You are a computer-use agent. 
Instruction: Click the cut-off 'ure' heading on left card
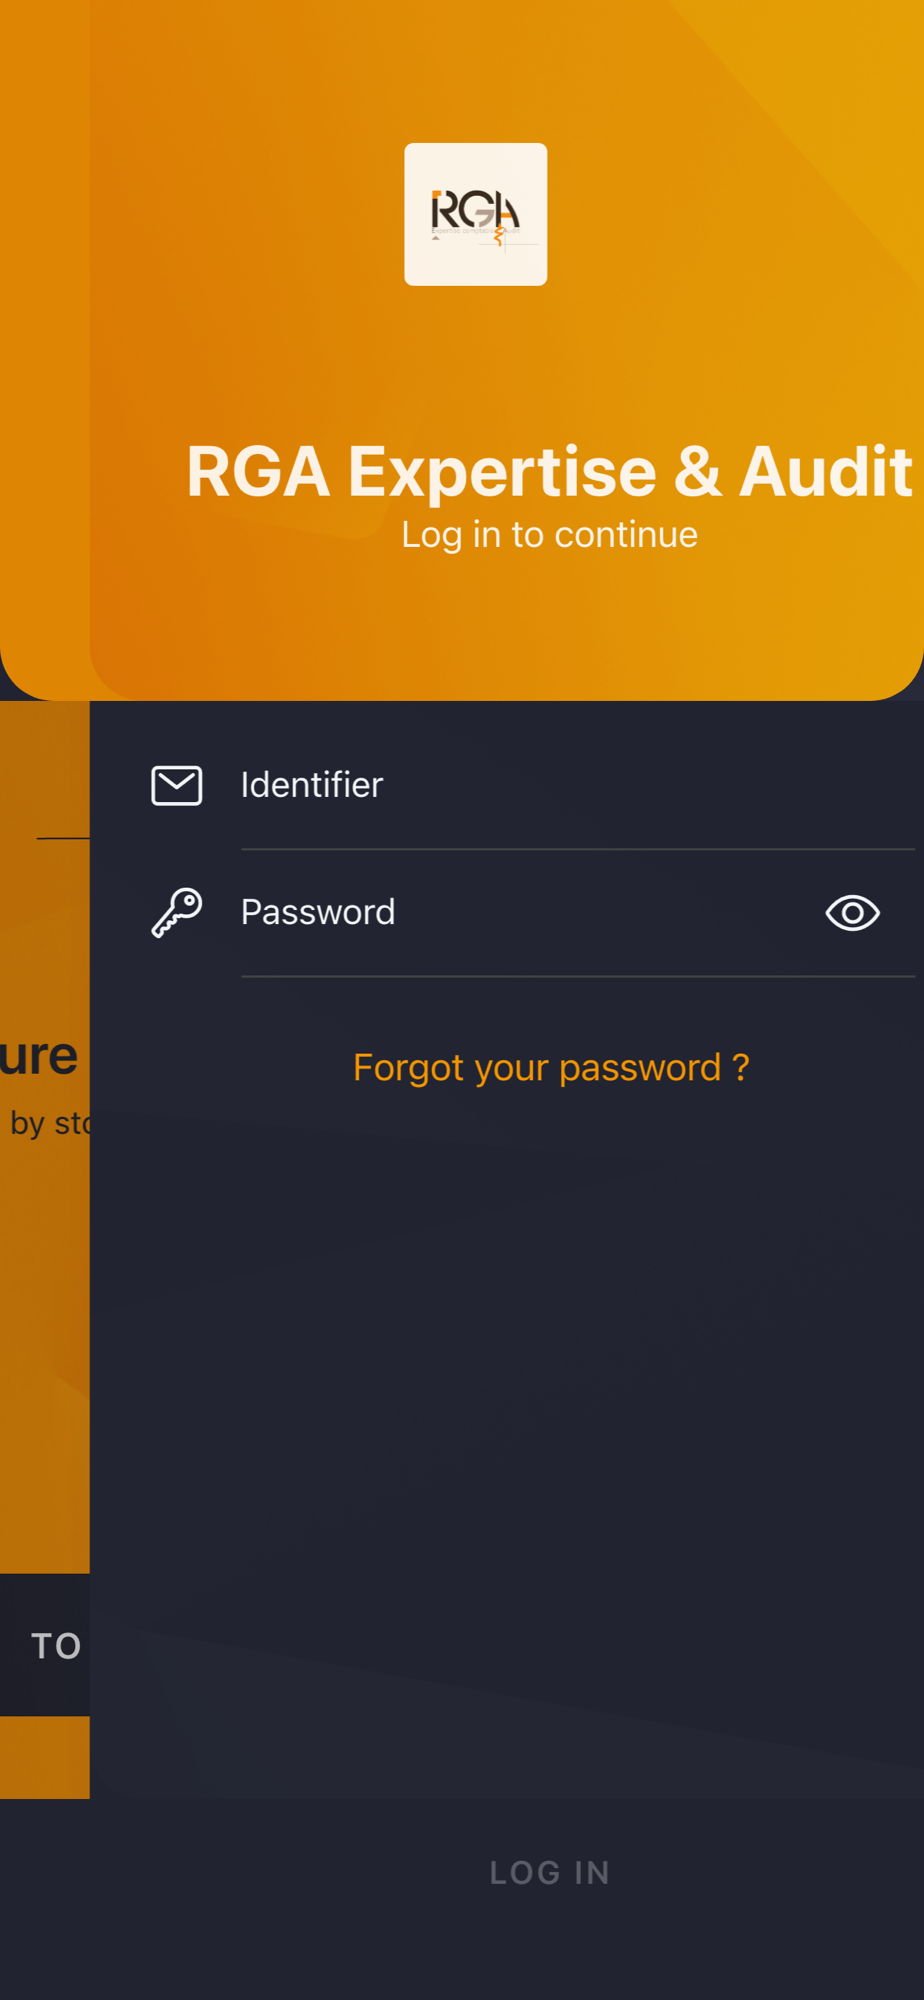tap(39, 1056)
